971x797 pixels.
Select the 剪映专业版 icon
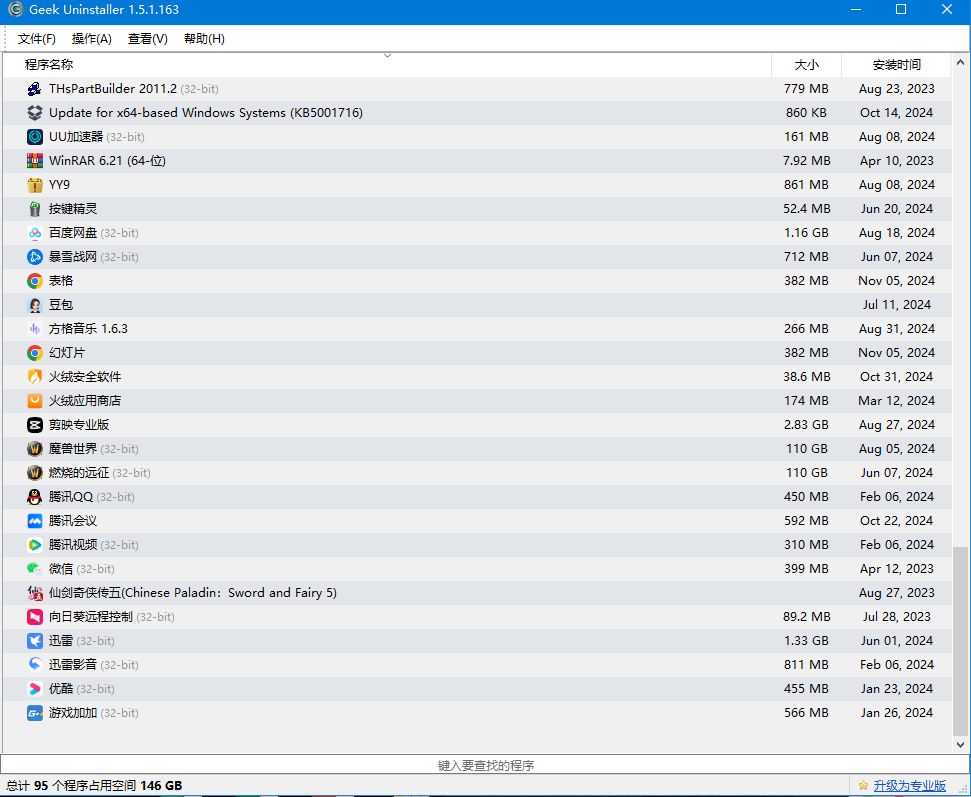pyautogui.click(x=35, y=425)
